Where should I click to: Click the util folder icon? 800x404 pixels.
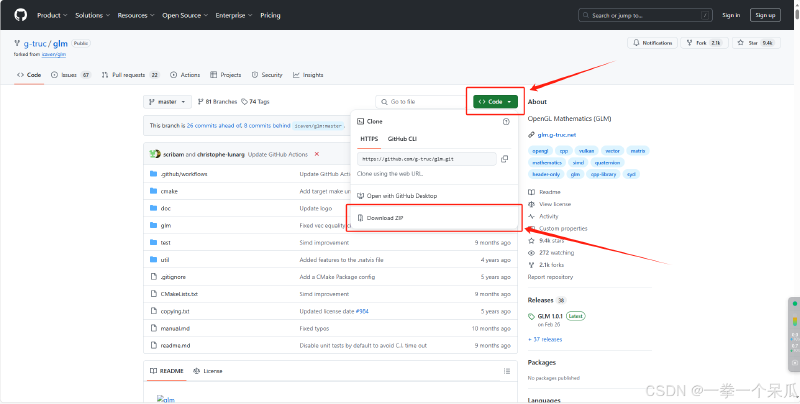coord(154,260)
